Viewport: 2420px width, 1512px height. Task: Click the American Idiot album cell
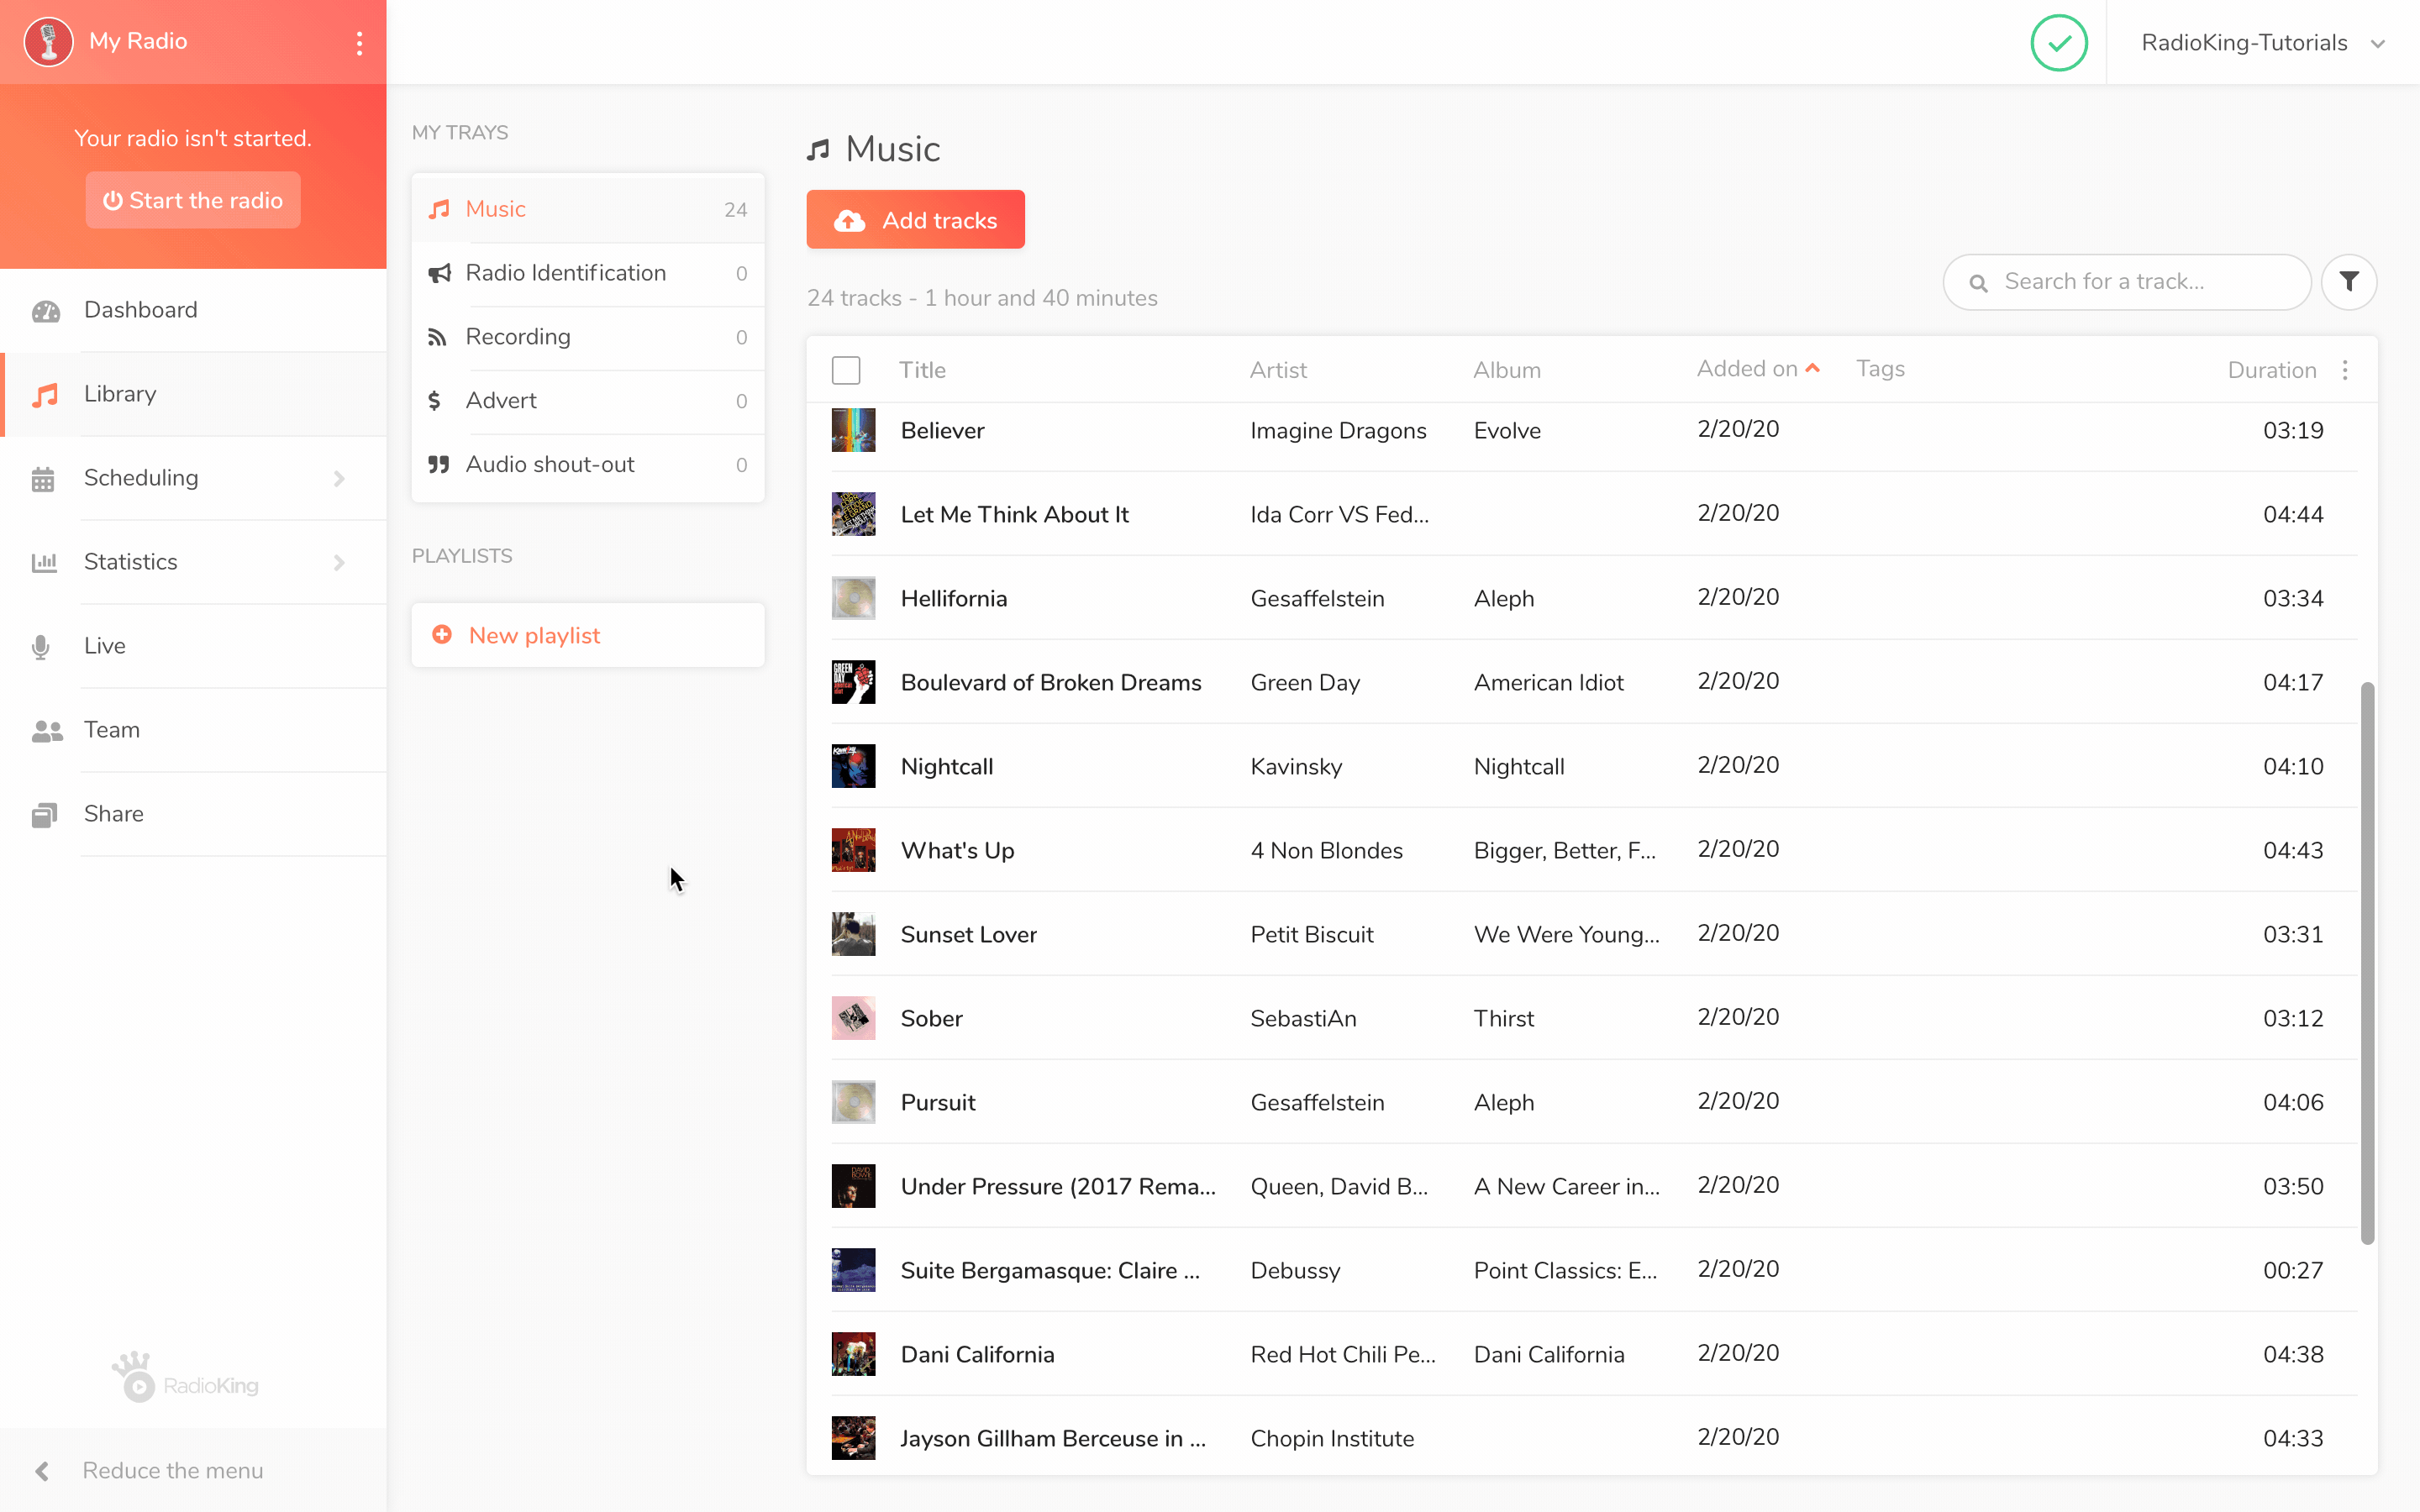coord(1548,682)
